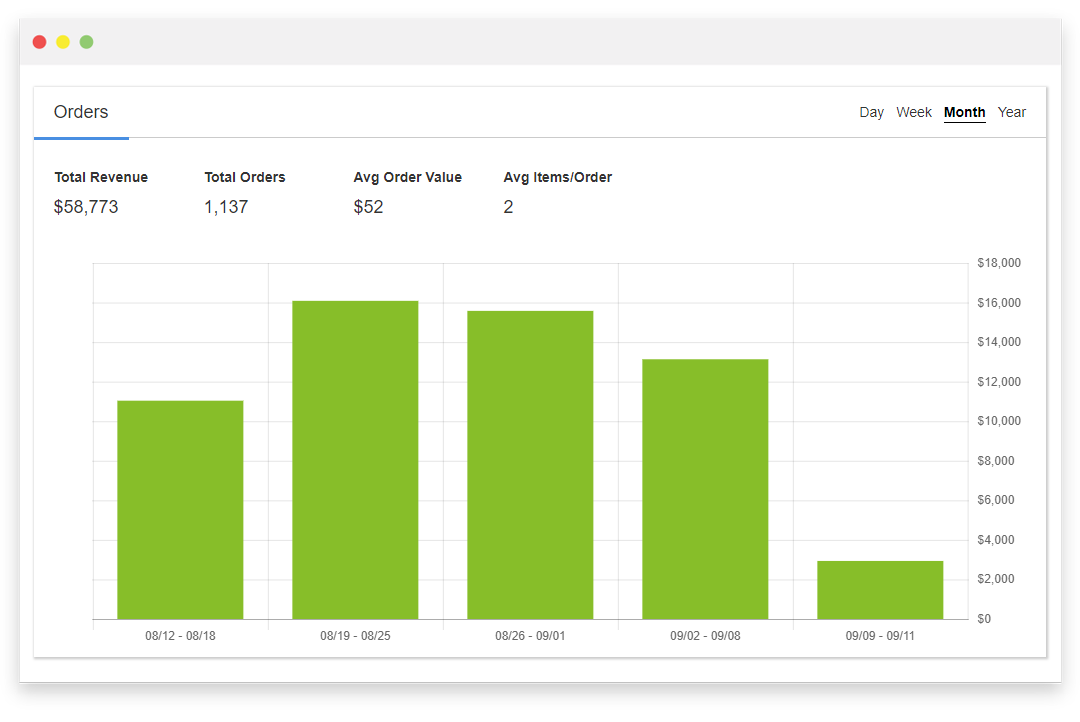Click the 09/02 - 09/08 bar
Image resolution: width=1080 pixels, height=722 pixels.
point(705,490)
